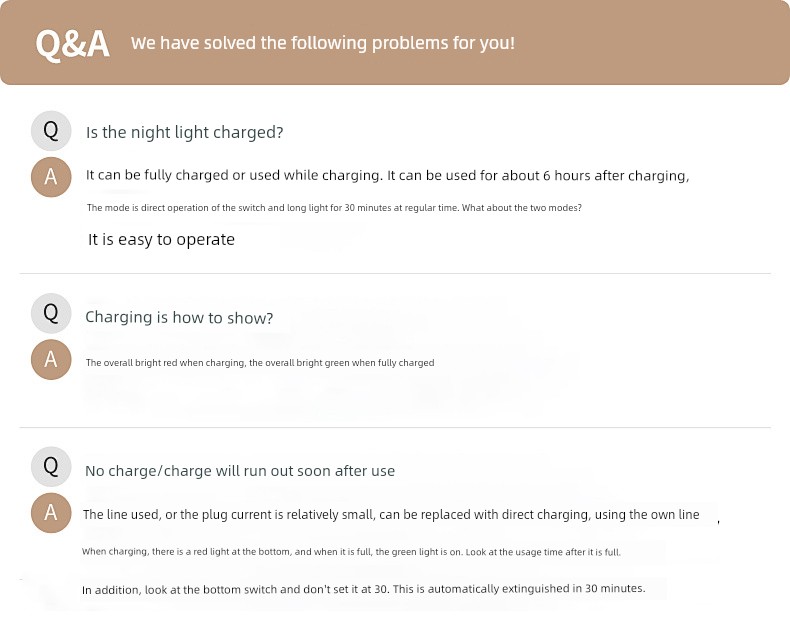This screenshot has height=625, width=790.
Task: Click the text about automatically extinguished in 30 minutes
Action: point(363,589)
